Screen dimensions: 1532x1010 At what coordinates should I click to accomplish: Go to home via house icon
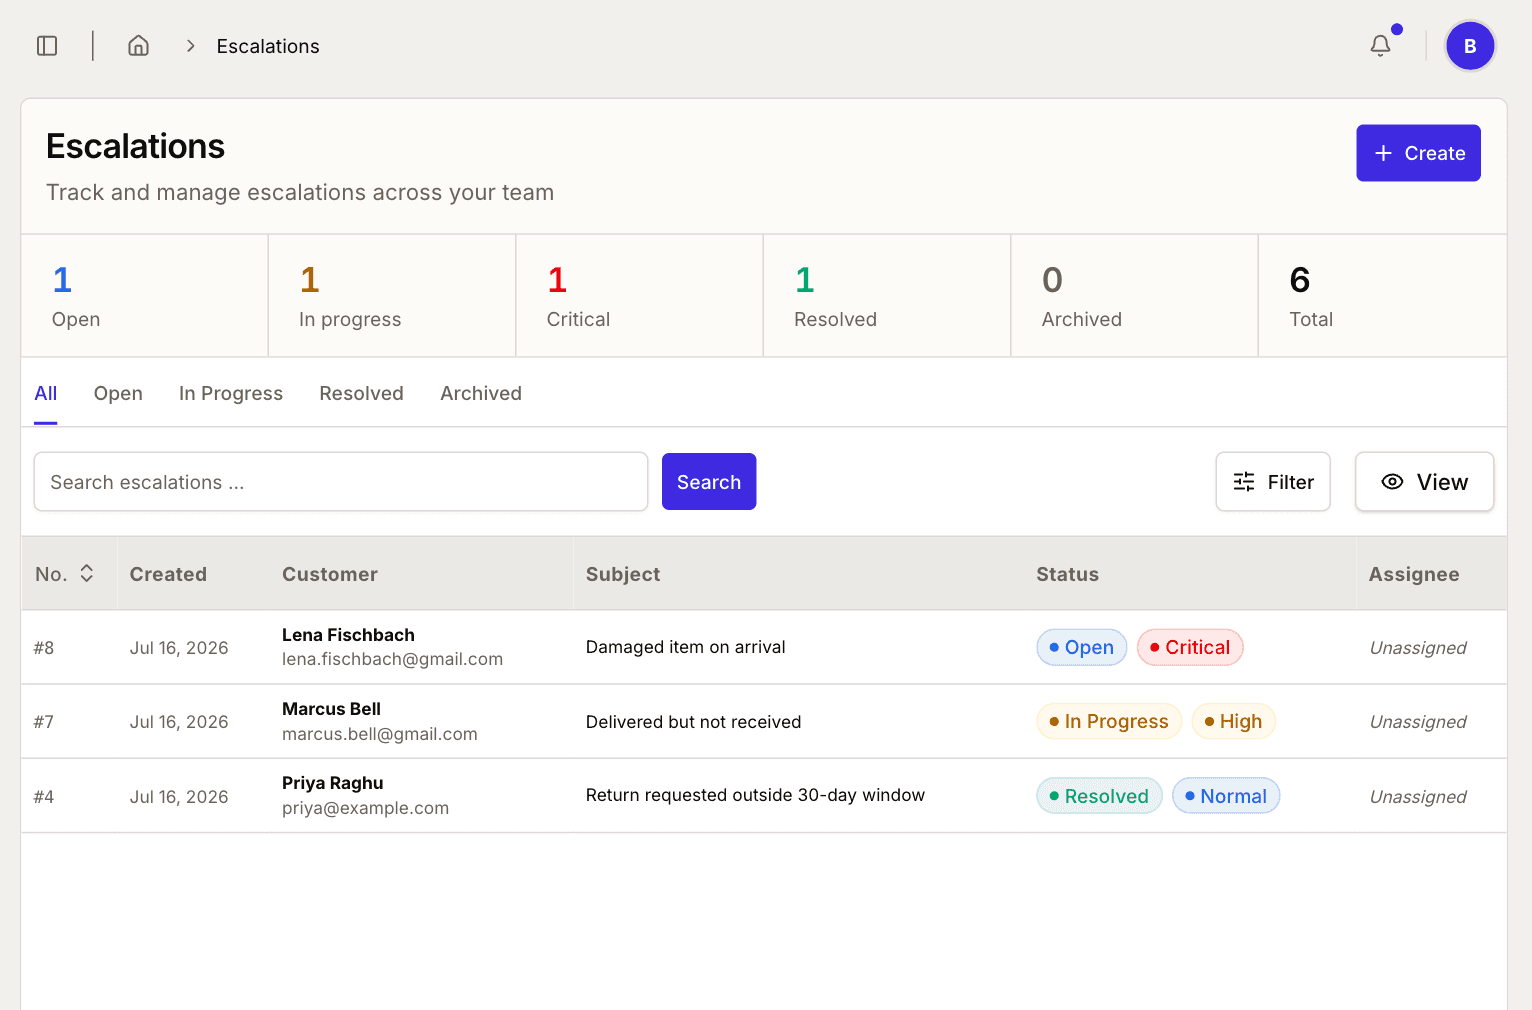point(139,46)
